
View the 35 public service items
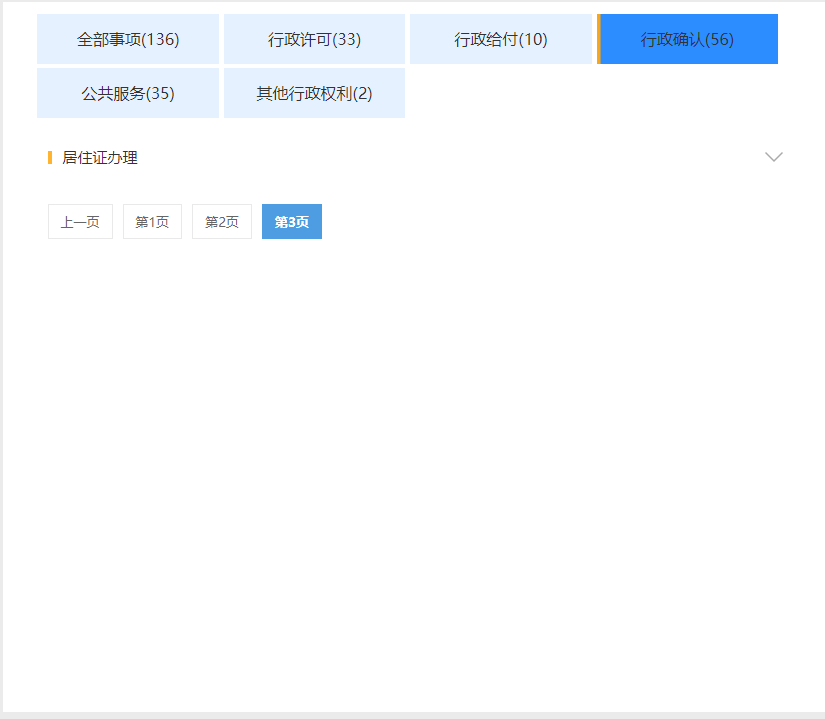(128, 94)
